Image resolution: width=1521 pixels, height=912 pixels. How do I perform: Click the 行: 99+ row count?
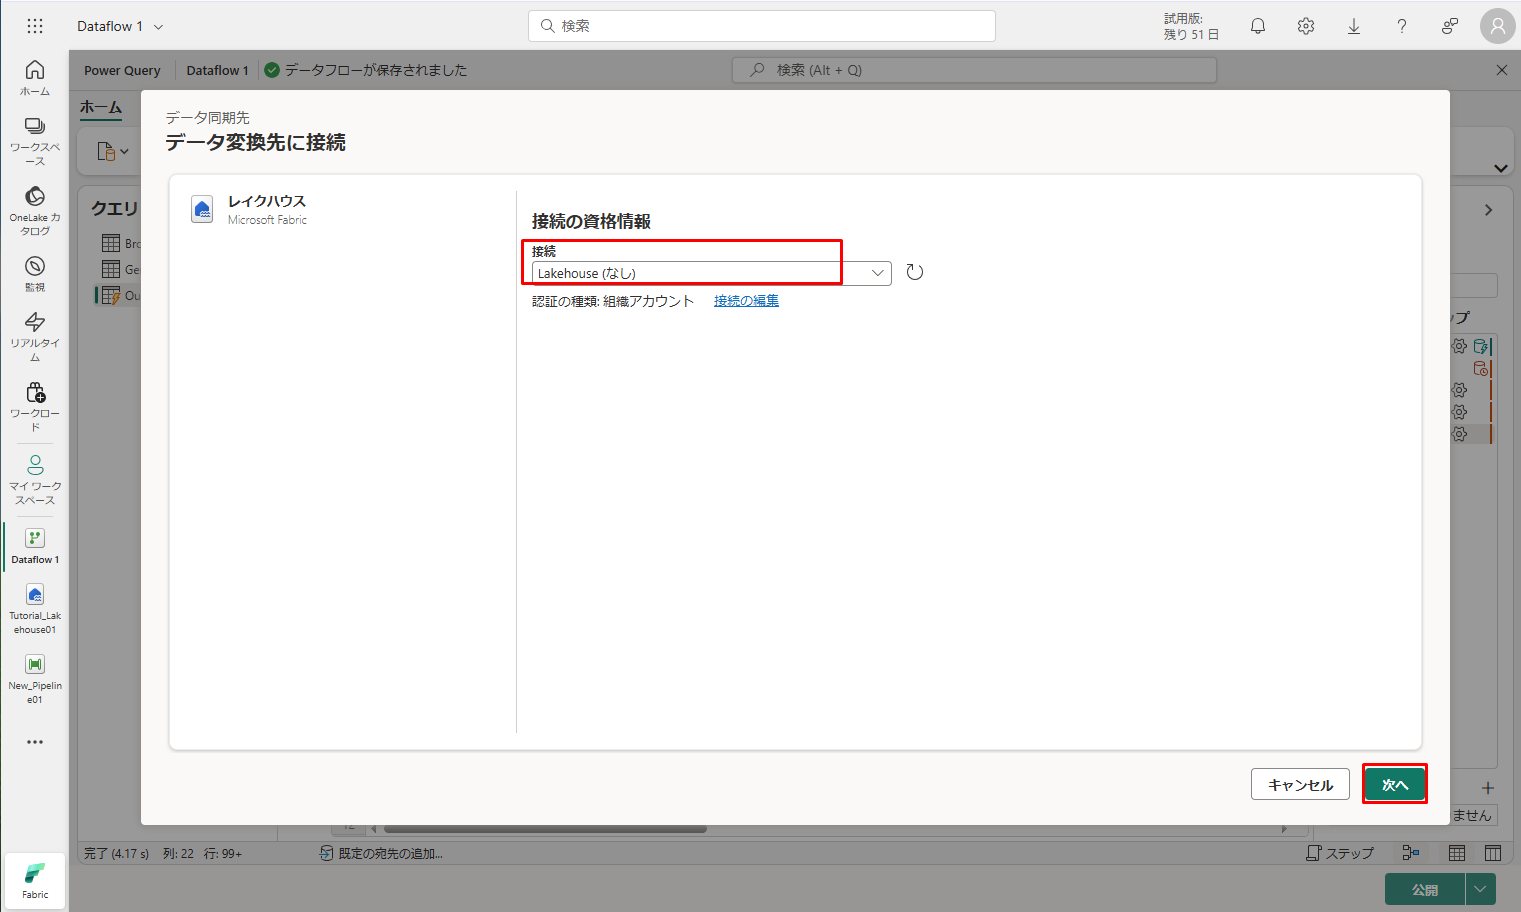click(x=223, y=853)
